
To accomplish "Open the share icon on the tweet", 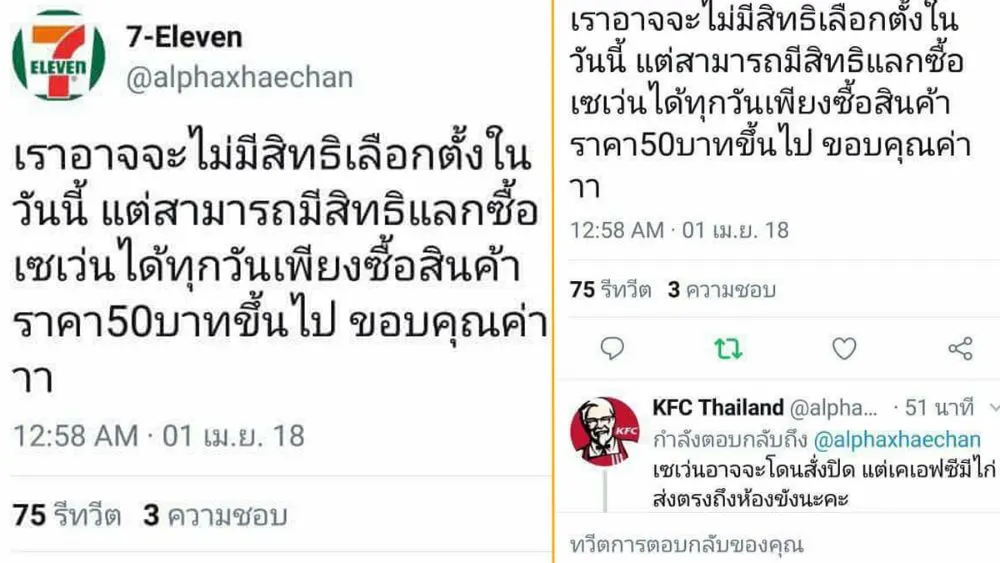I will pyautogui.click(x=960, y=349).
